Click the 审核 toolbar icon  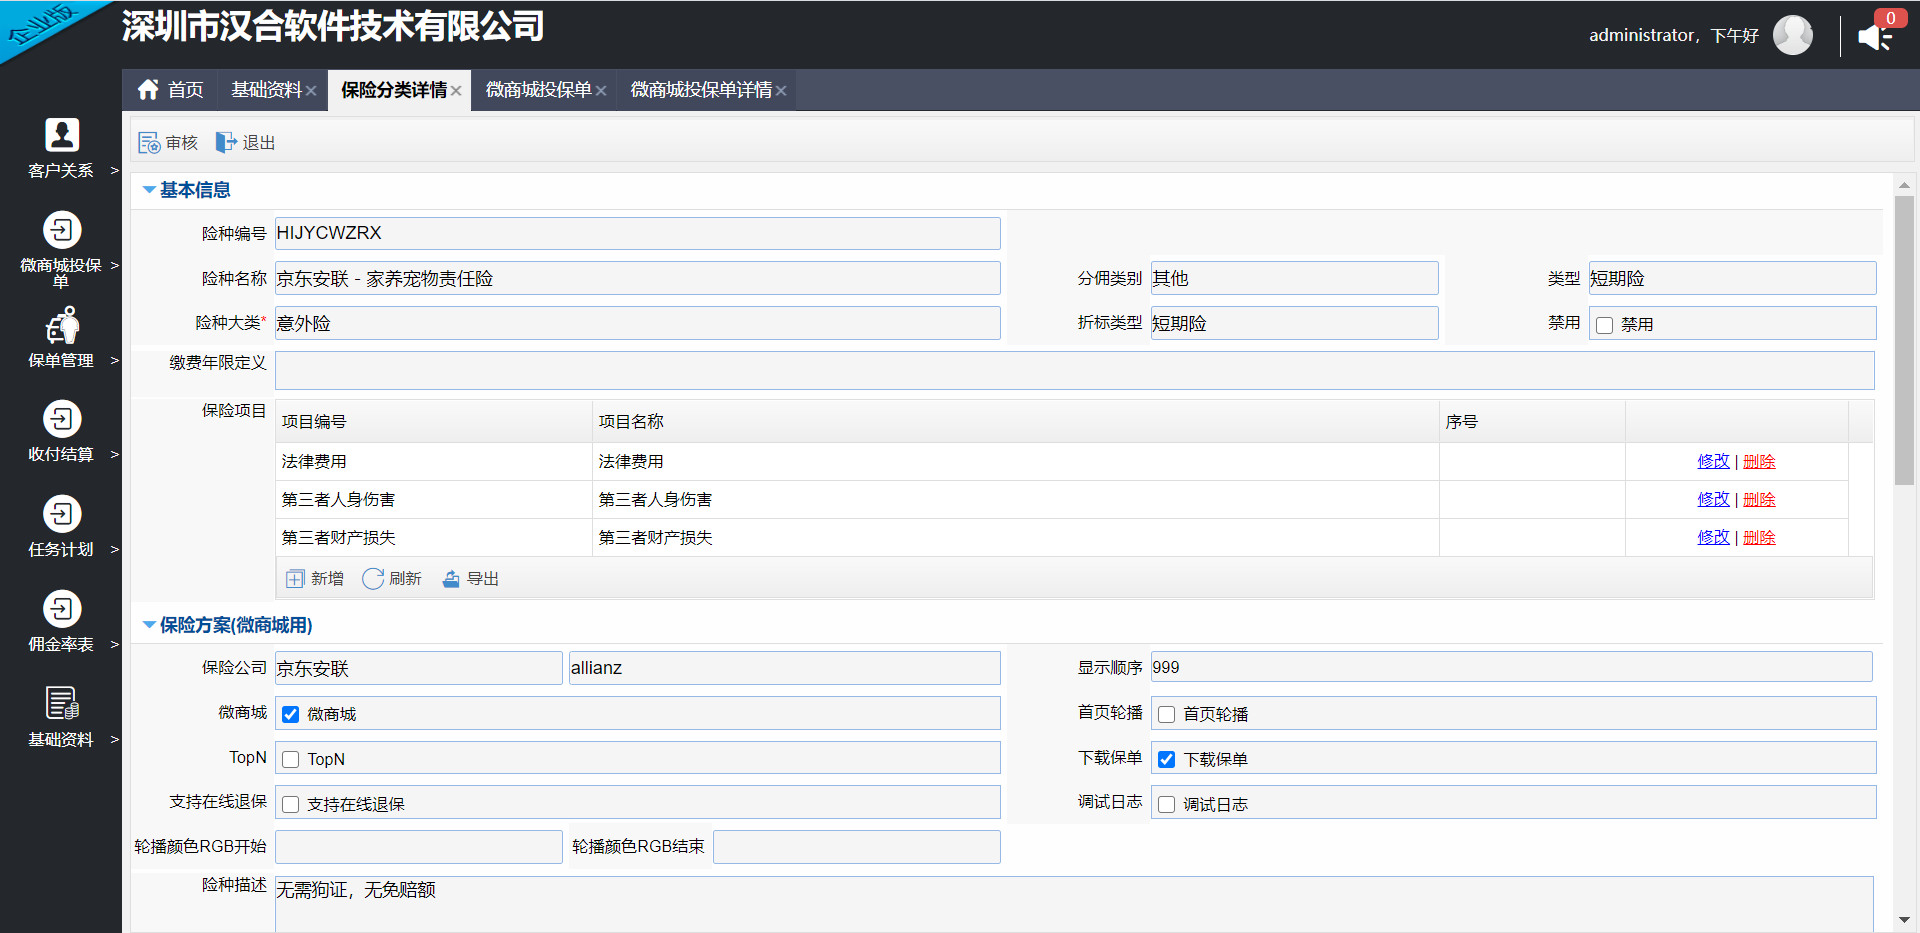tap(149, 143)
